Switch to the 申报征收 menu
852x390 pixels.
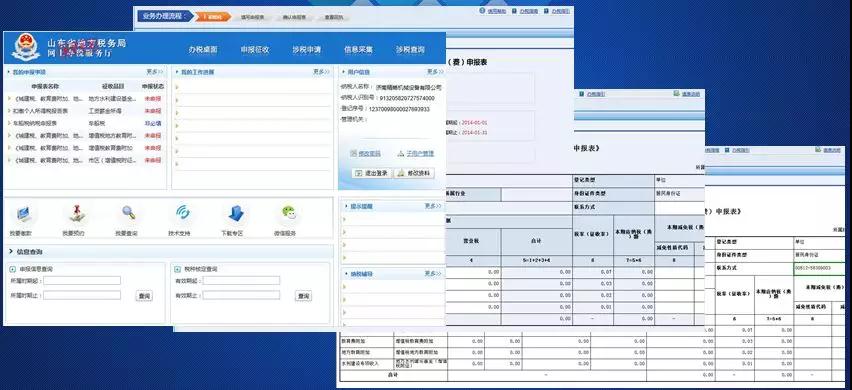pos(255,49)
